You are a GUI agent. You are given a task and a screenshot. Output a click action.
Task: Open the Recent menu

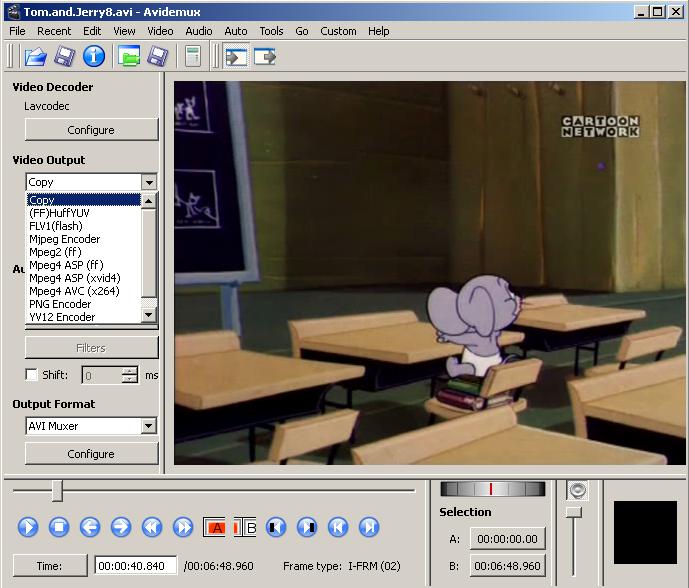click(x=54, y=31)
